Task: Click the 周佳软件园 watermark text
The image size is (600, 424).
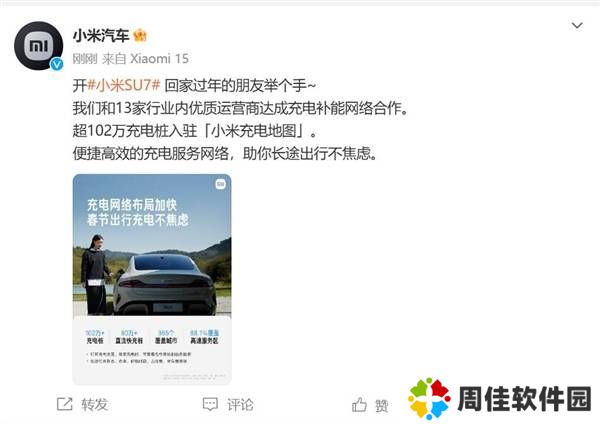Action: 524,399
